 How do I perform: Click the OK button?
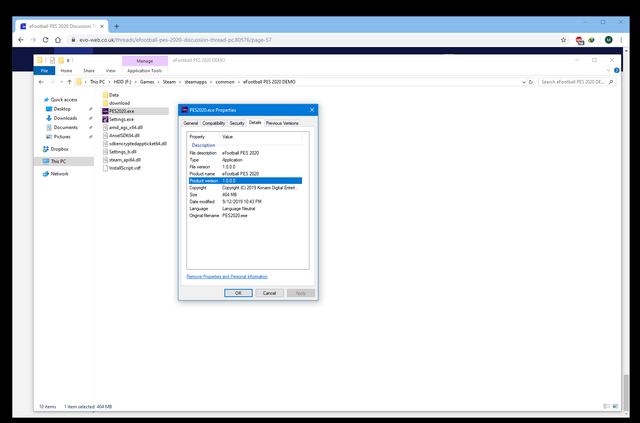pos(238,293)
